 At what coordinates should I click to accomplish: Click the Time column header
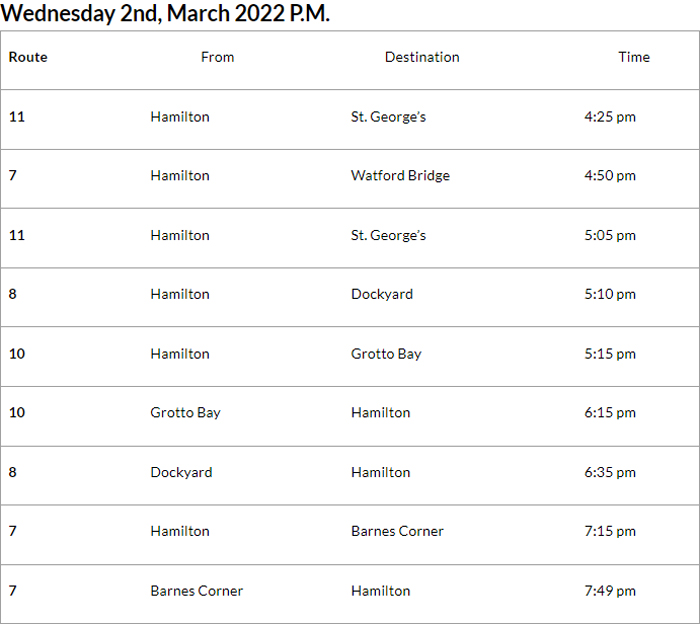634,57
